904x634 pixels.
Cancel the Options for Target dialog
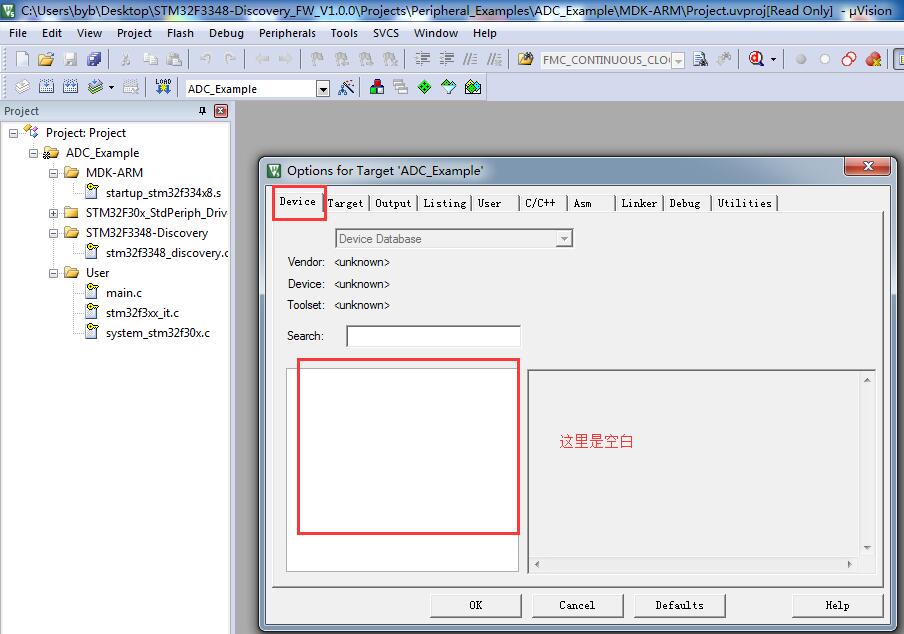click(x=577, y=605)
